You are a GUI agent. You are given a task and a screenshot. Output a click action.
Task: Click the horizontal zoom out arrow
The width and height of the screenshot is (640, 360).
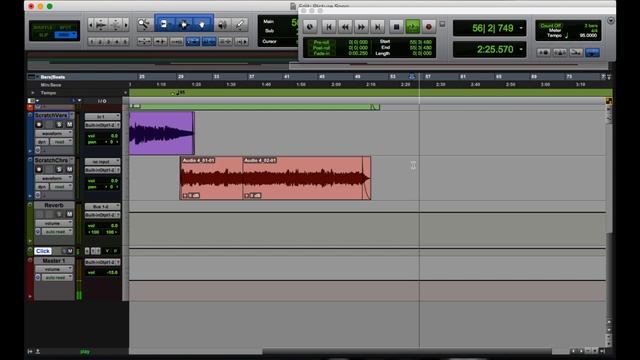click(x=91, y=25)
